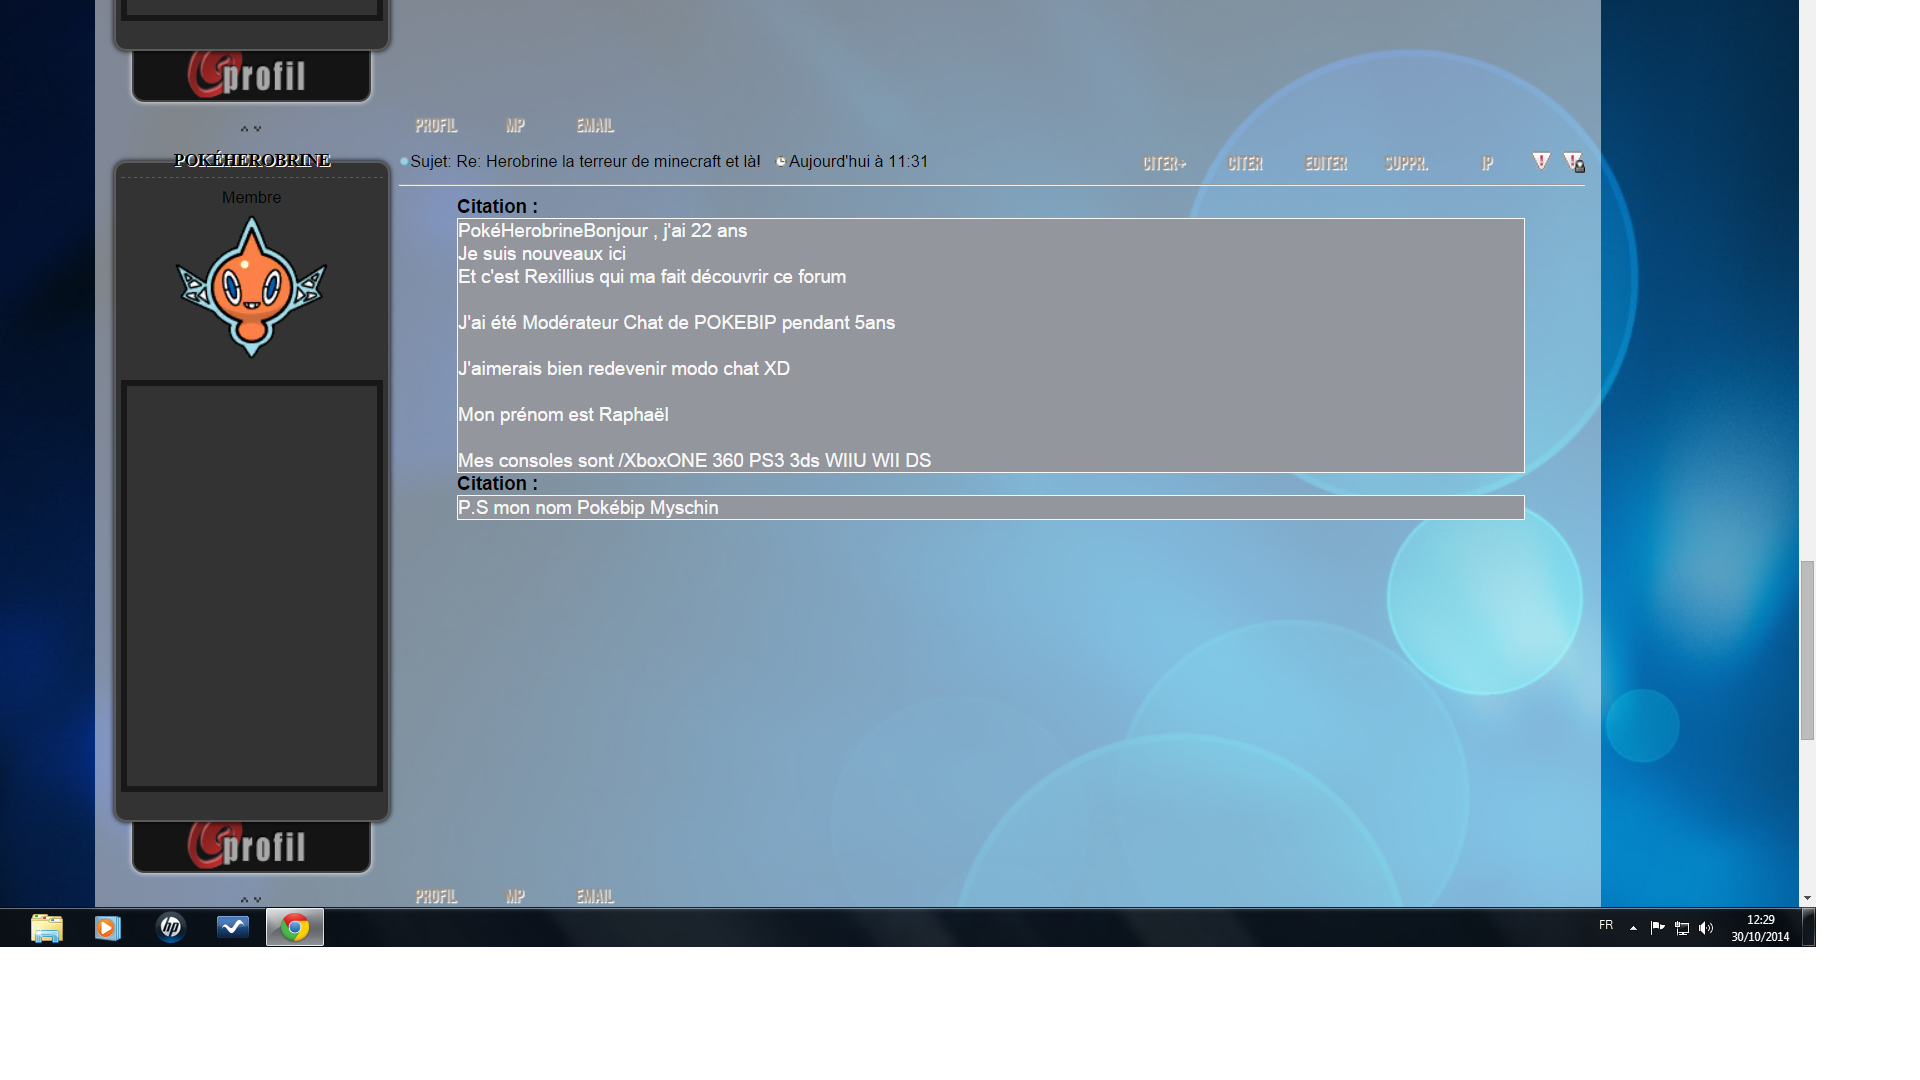Click the lower MP link under PokéHerobrine's post

pos(515,896)
